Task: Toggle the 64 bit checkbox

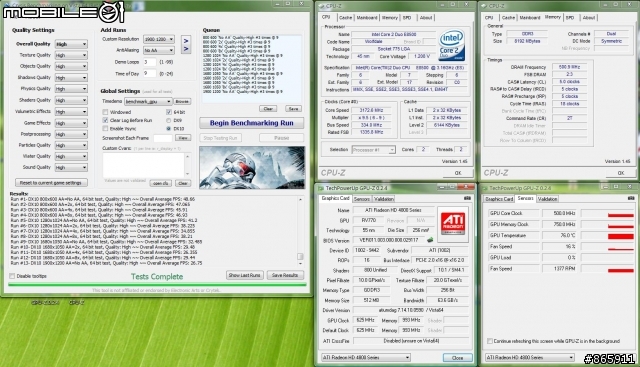Action: (169, 112)
